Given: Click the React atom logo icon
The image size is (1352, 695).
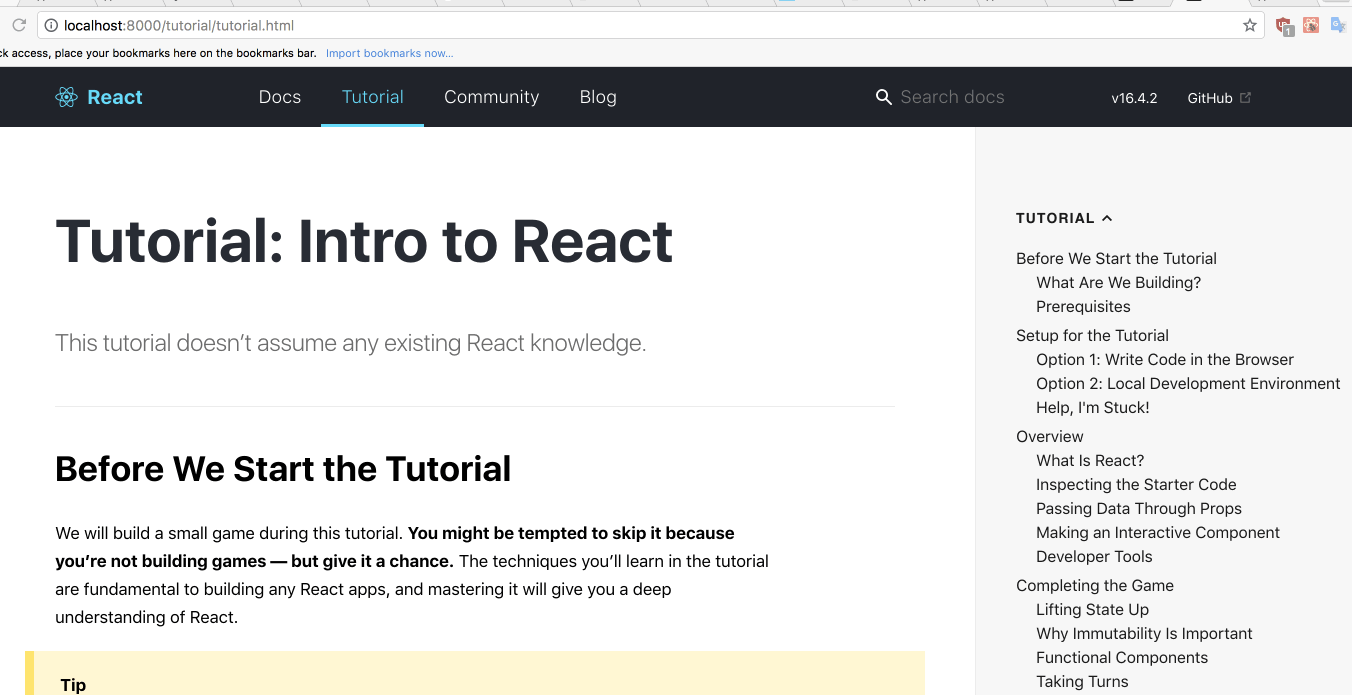Looking at the screenshot, I should click(66, 97).
